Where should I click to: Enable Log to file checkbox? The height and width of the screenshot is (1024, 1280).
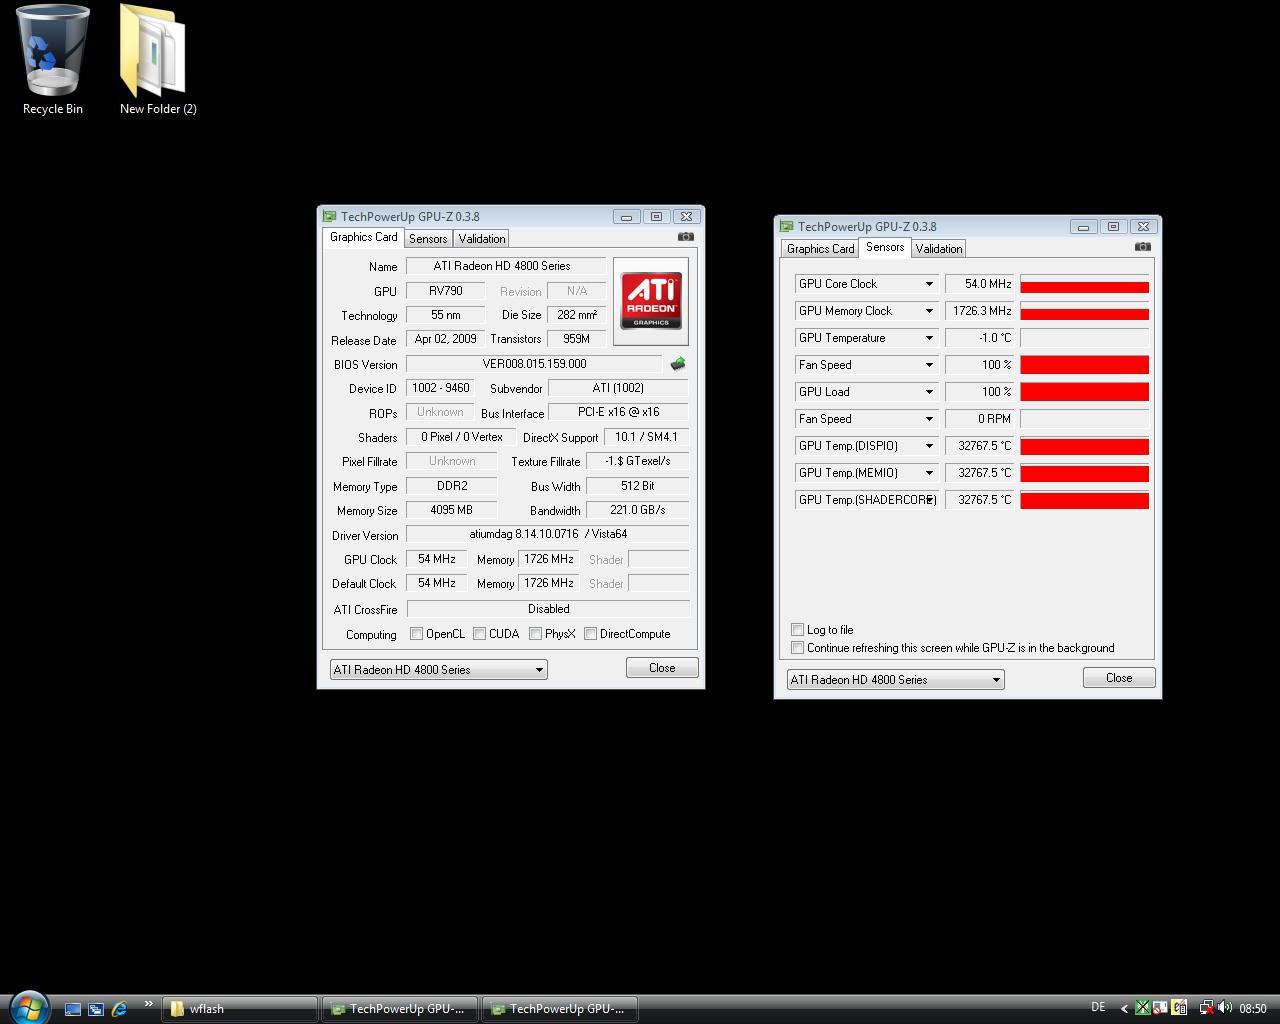click(x=797, y=629)
